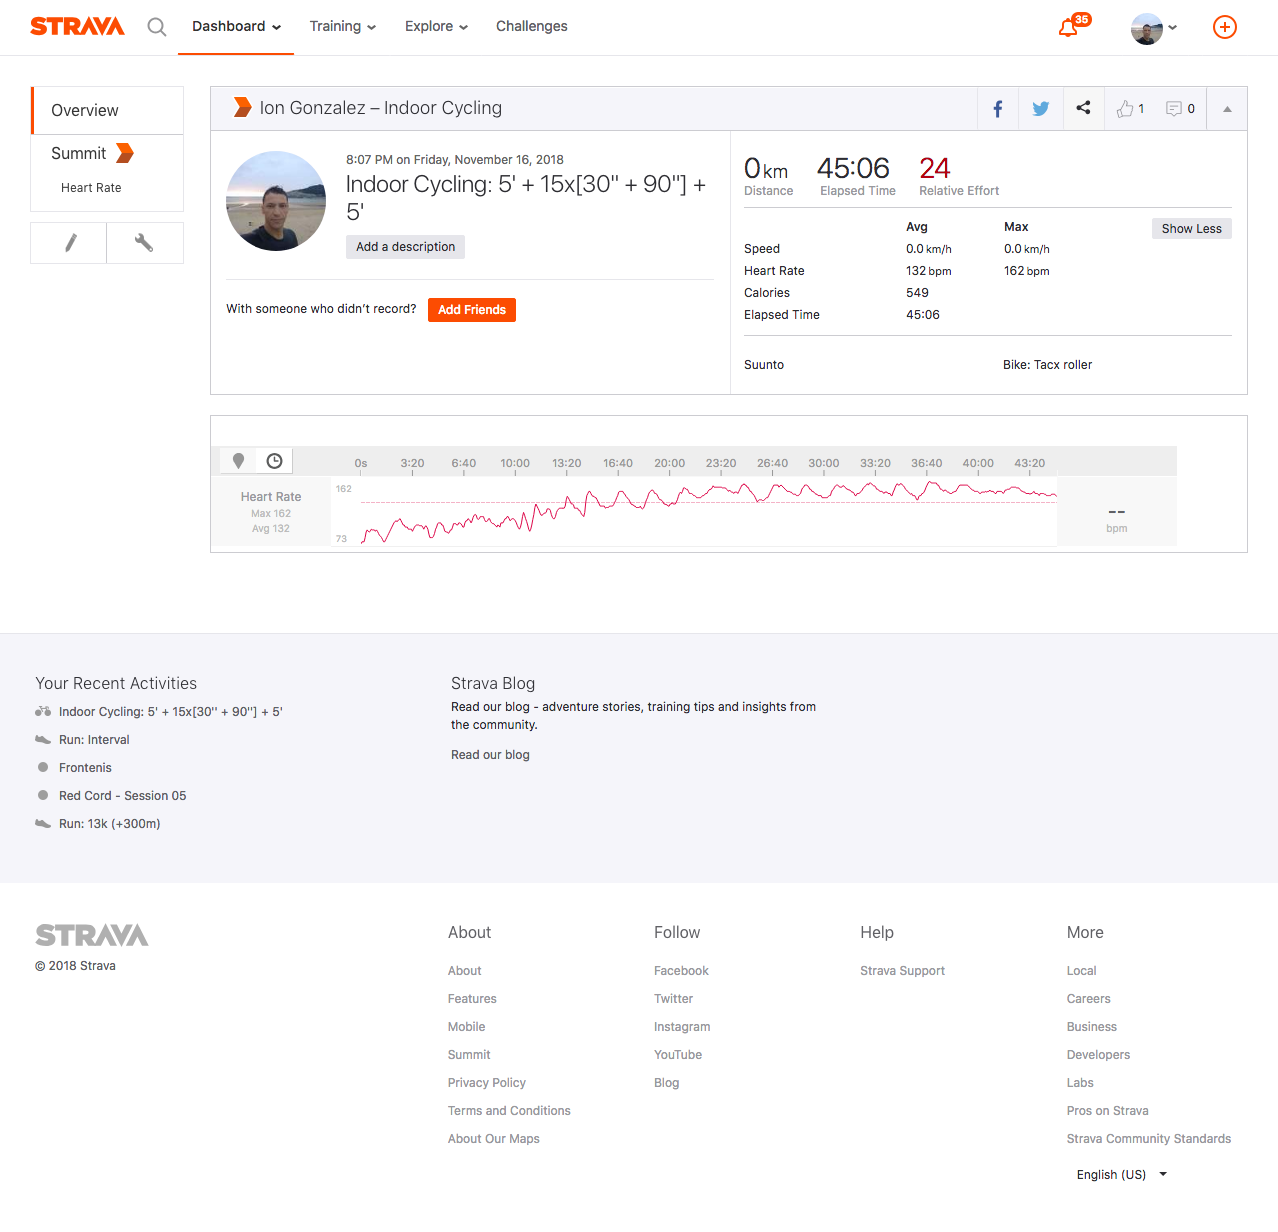Go to the Challenges menu item
The width and height of the screenshot is (1278, 1232).
pos(532,27)
